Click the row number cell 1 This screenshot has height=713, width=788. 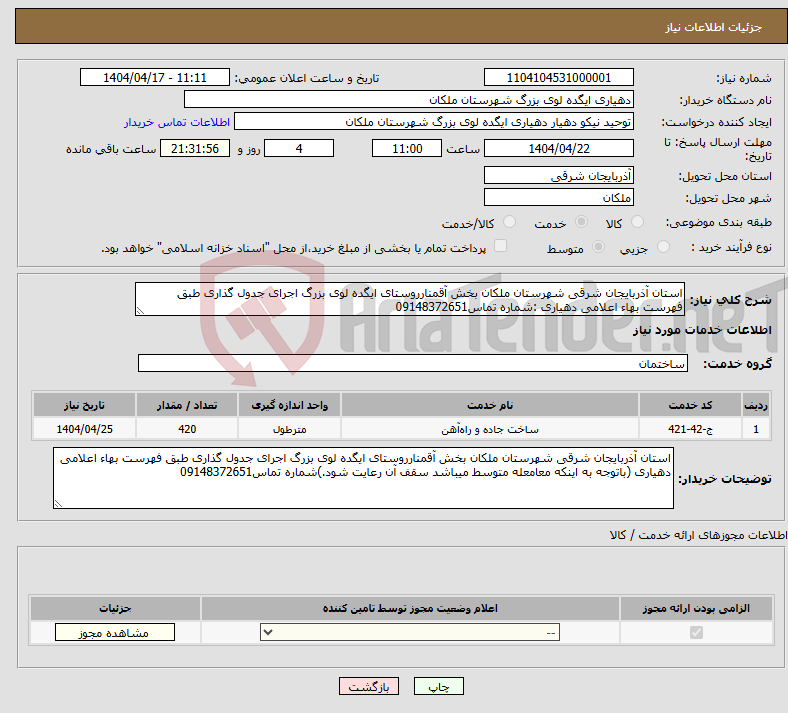[756, 429]
